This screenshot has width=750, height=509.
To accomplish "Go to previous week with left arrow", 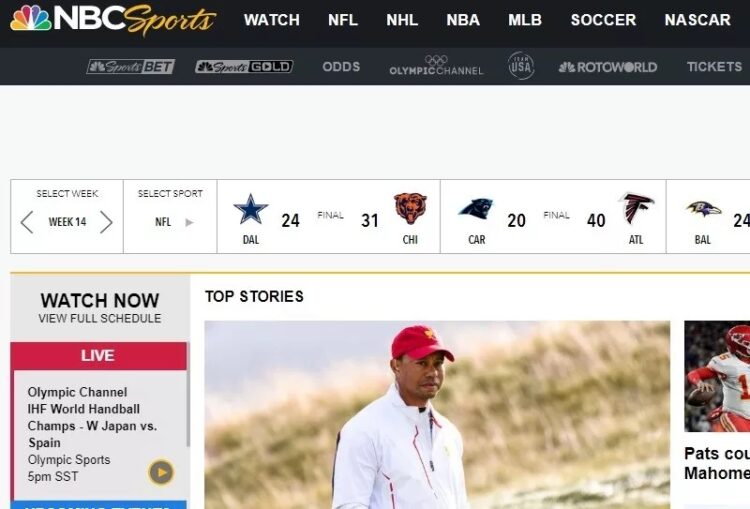I will [x=27, y=222].
